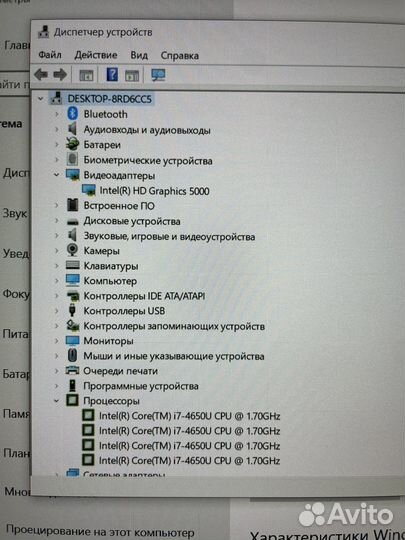Screen dimensions: 405x540
Task: Click the Аудиовходы и аудиовыходы speaker icon
Action: tap(72, 129)
